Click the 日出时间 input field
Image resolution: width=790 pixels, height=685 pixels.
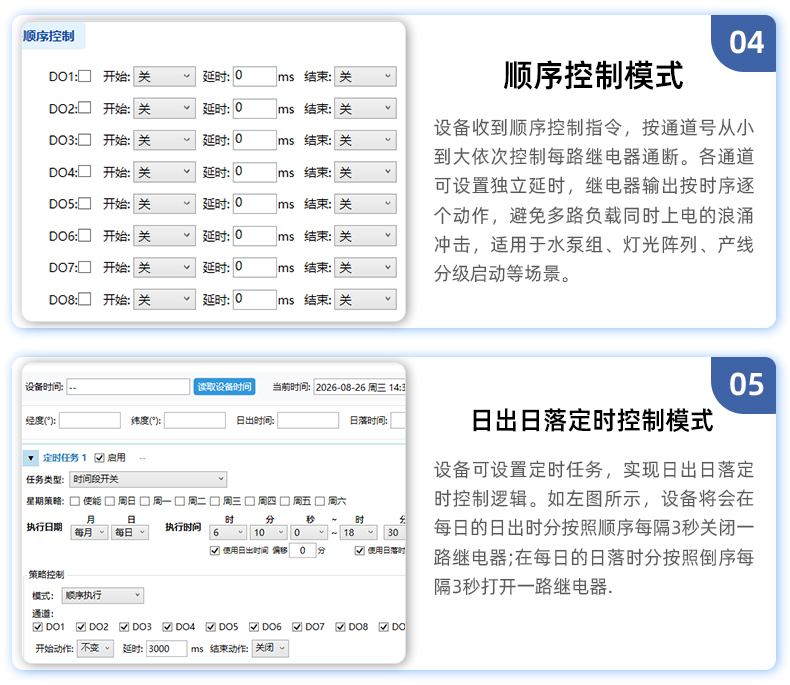point(308,420)
